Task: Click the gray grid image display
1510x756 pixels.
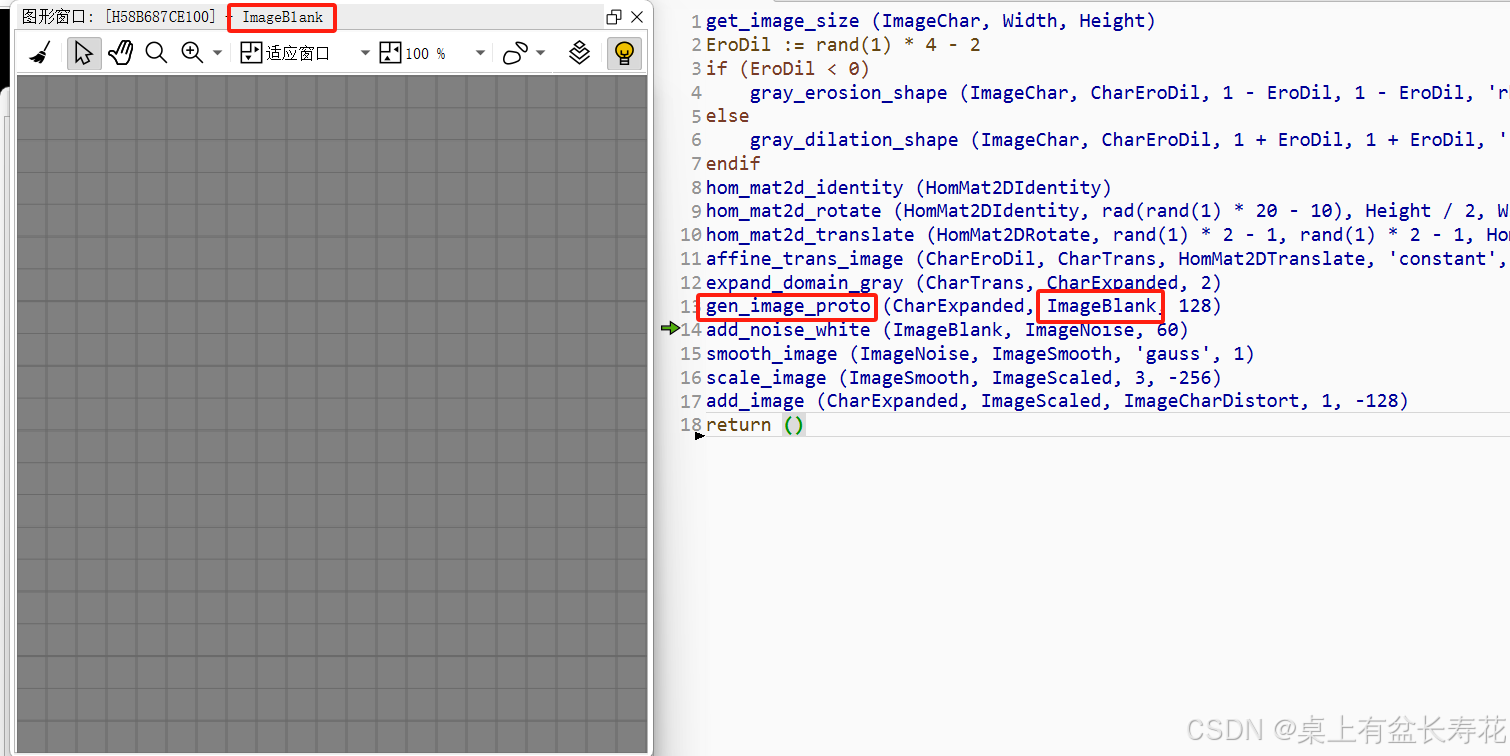Action: [332, 413]
